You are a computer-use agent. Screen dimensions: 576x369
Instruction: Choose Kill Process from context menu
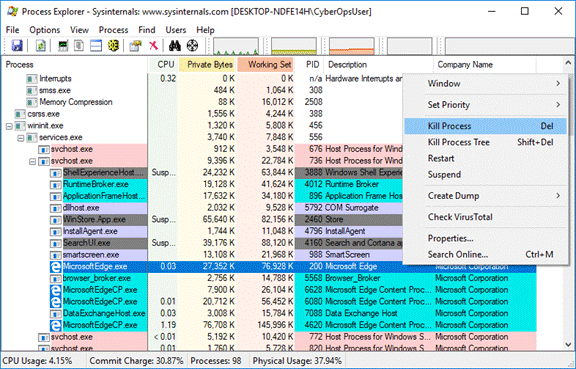coord(485,126)
